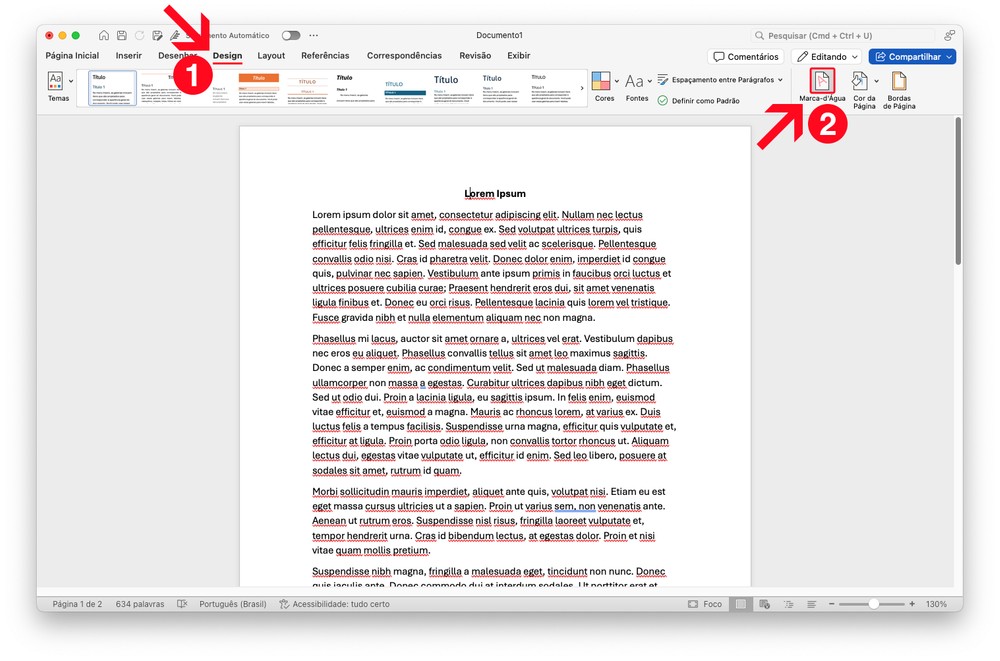
Task: Click the Marca-d'Água watermark icon
Action: (821, 82)
